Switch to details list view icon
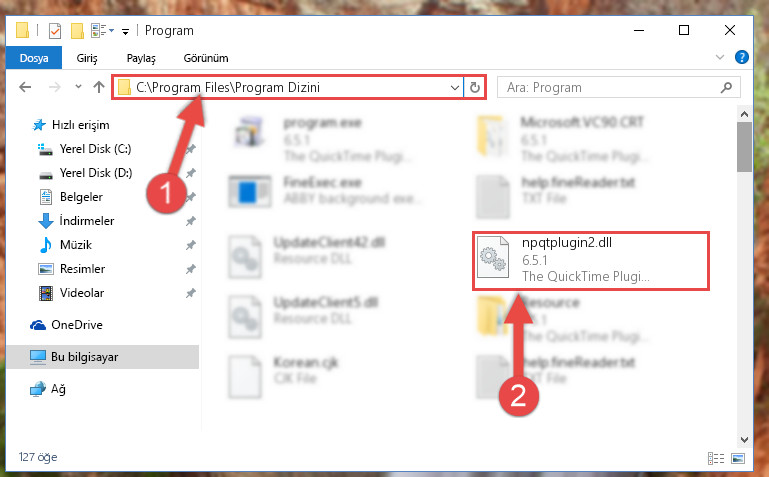769x477 pixels. point(716,458)
